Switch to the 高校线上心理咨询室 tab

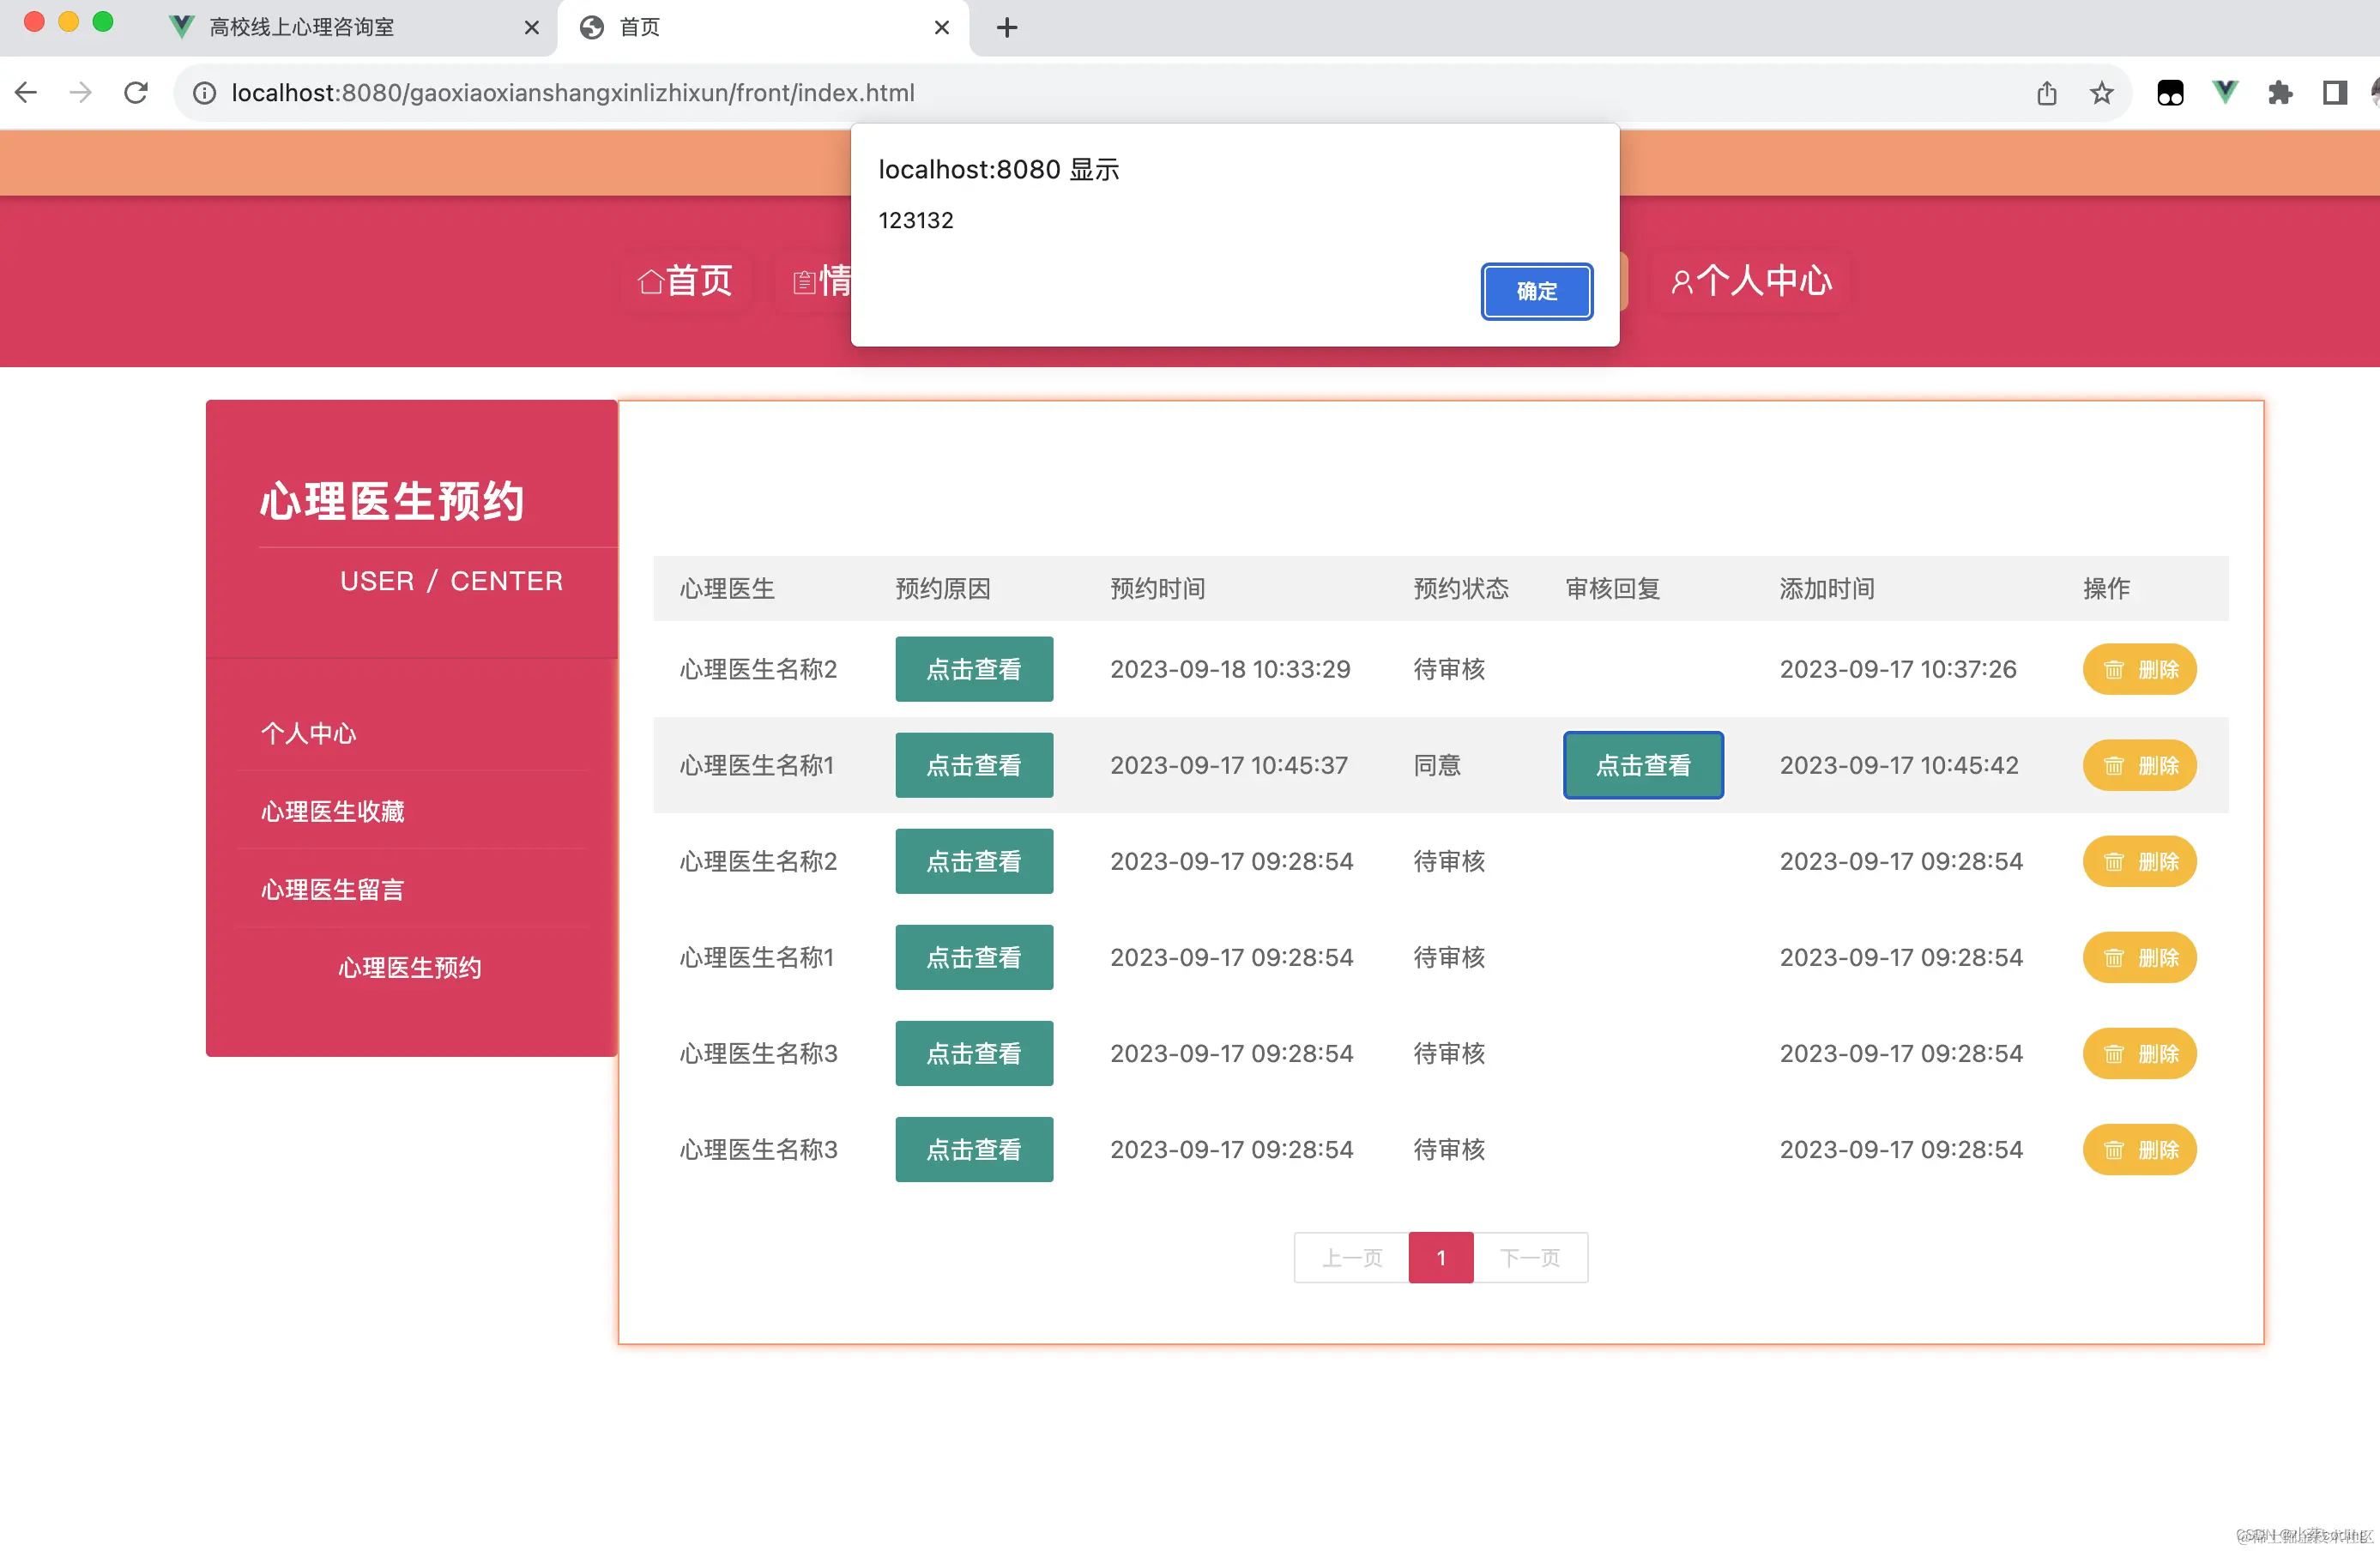(300, 27)
